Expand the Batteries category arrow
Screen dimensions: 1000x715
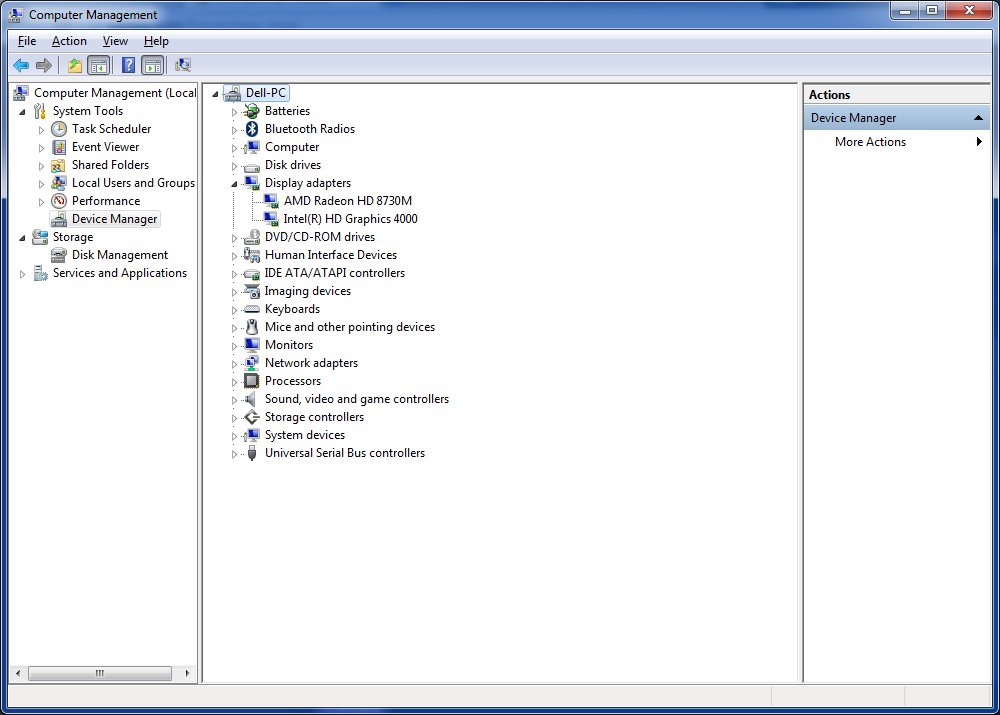click(234, 112)
